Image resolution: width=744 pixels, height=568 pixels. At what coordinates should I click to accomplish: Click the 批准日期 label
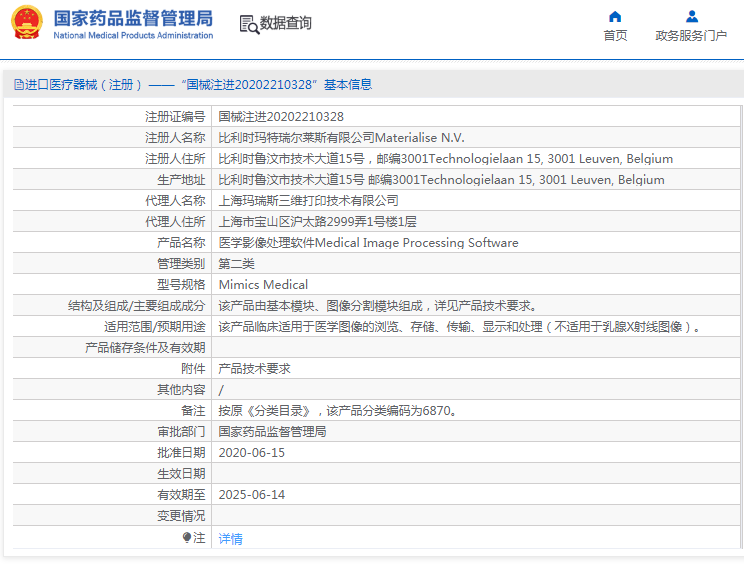click(181, 453)
